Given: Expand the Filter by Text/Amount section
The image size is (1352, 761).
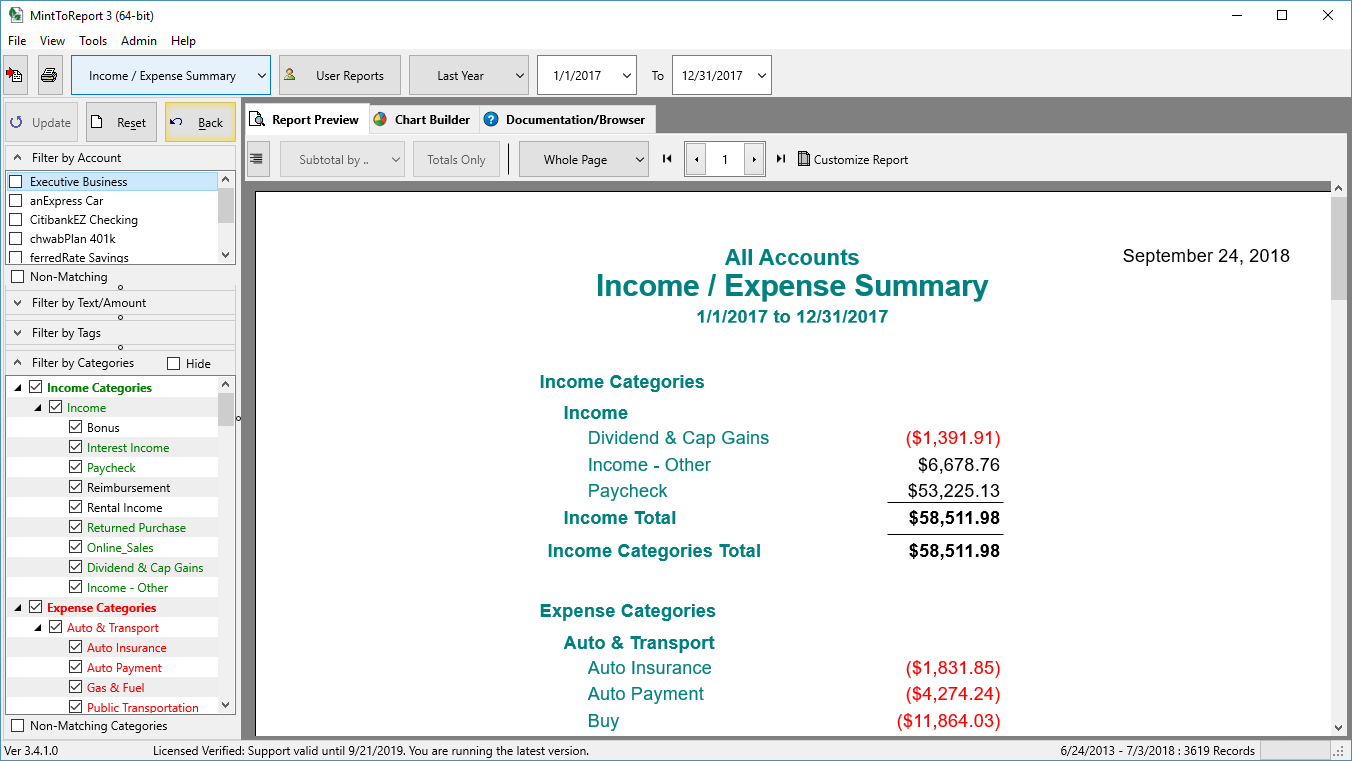Looking at the screenshot, I should (x=18, y=303).
